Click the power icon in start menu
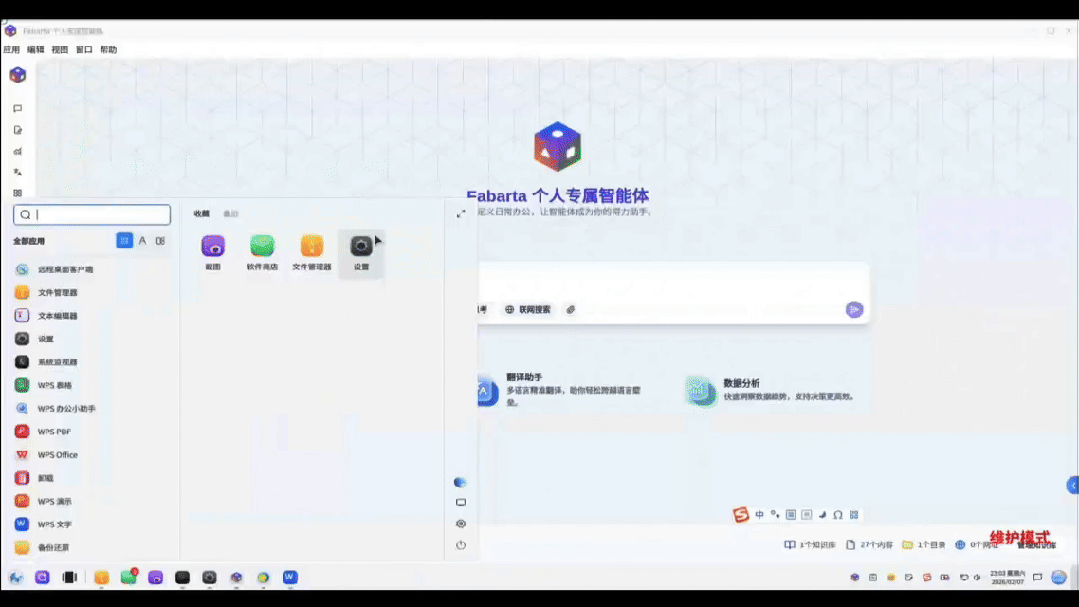 (461, 545)
